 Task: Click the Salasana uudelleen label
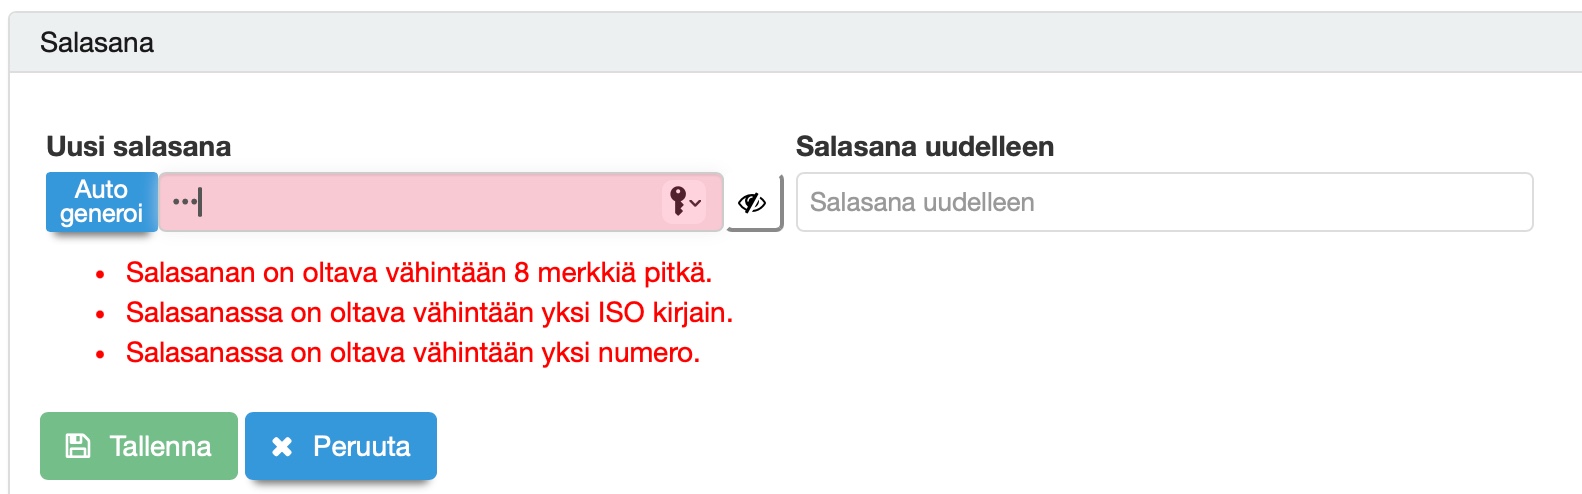pyautogui.click(x=924, y=147)
